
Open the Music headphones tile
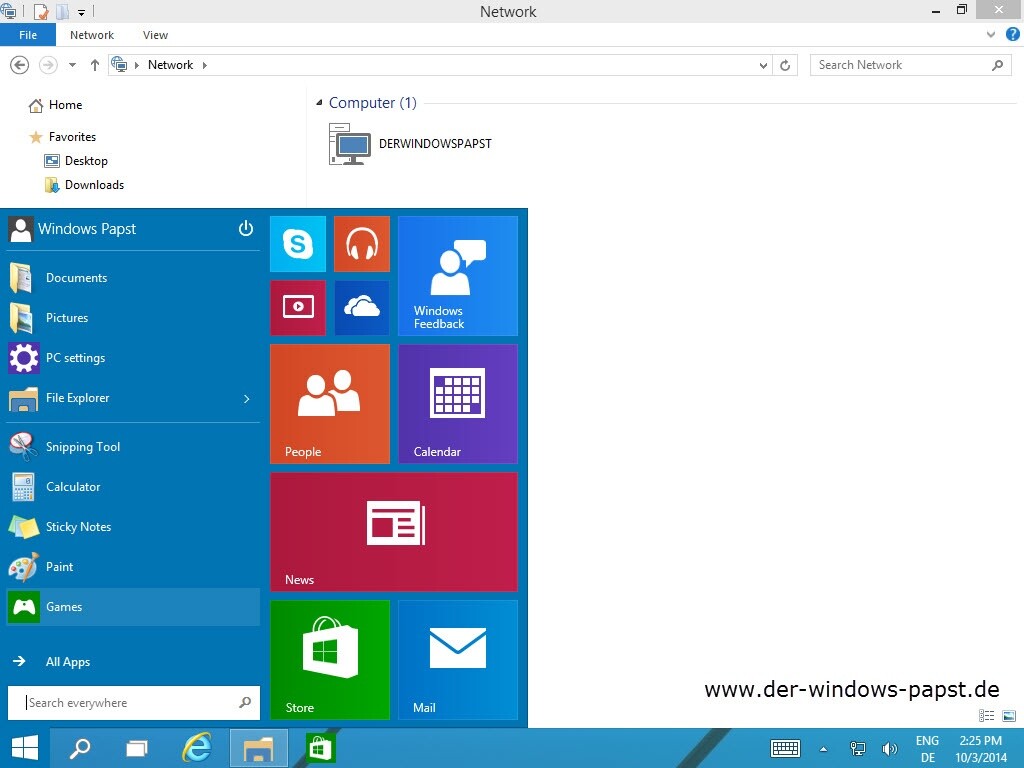[361, 244]
